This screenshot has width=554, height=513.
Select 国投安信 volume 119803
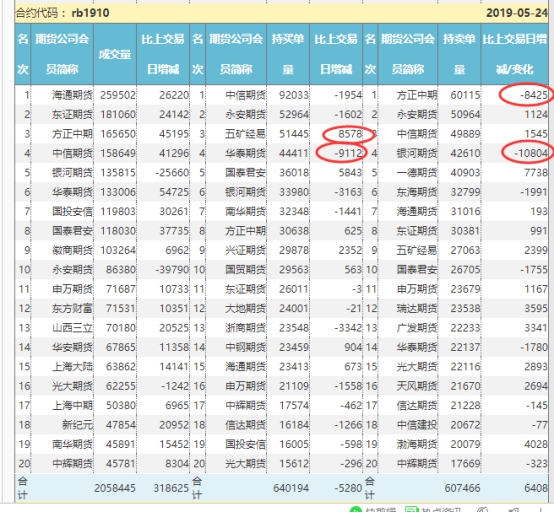[118, 212]
